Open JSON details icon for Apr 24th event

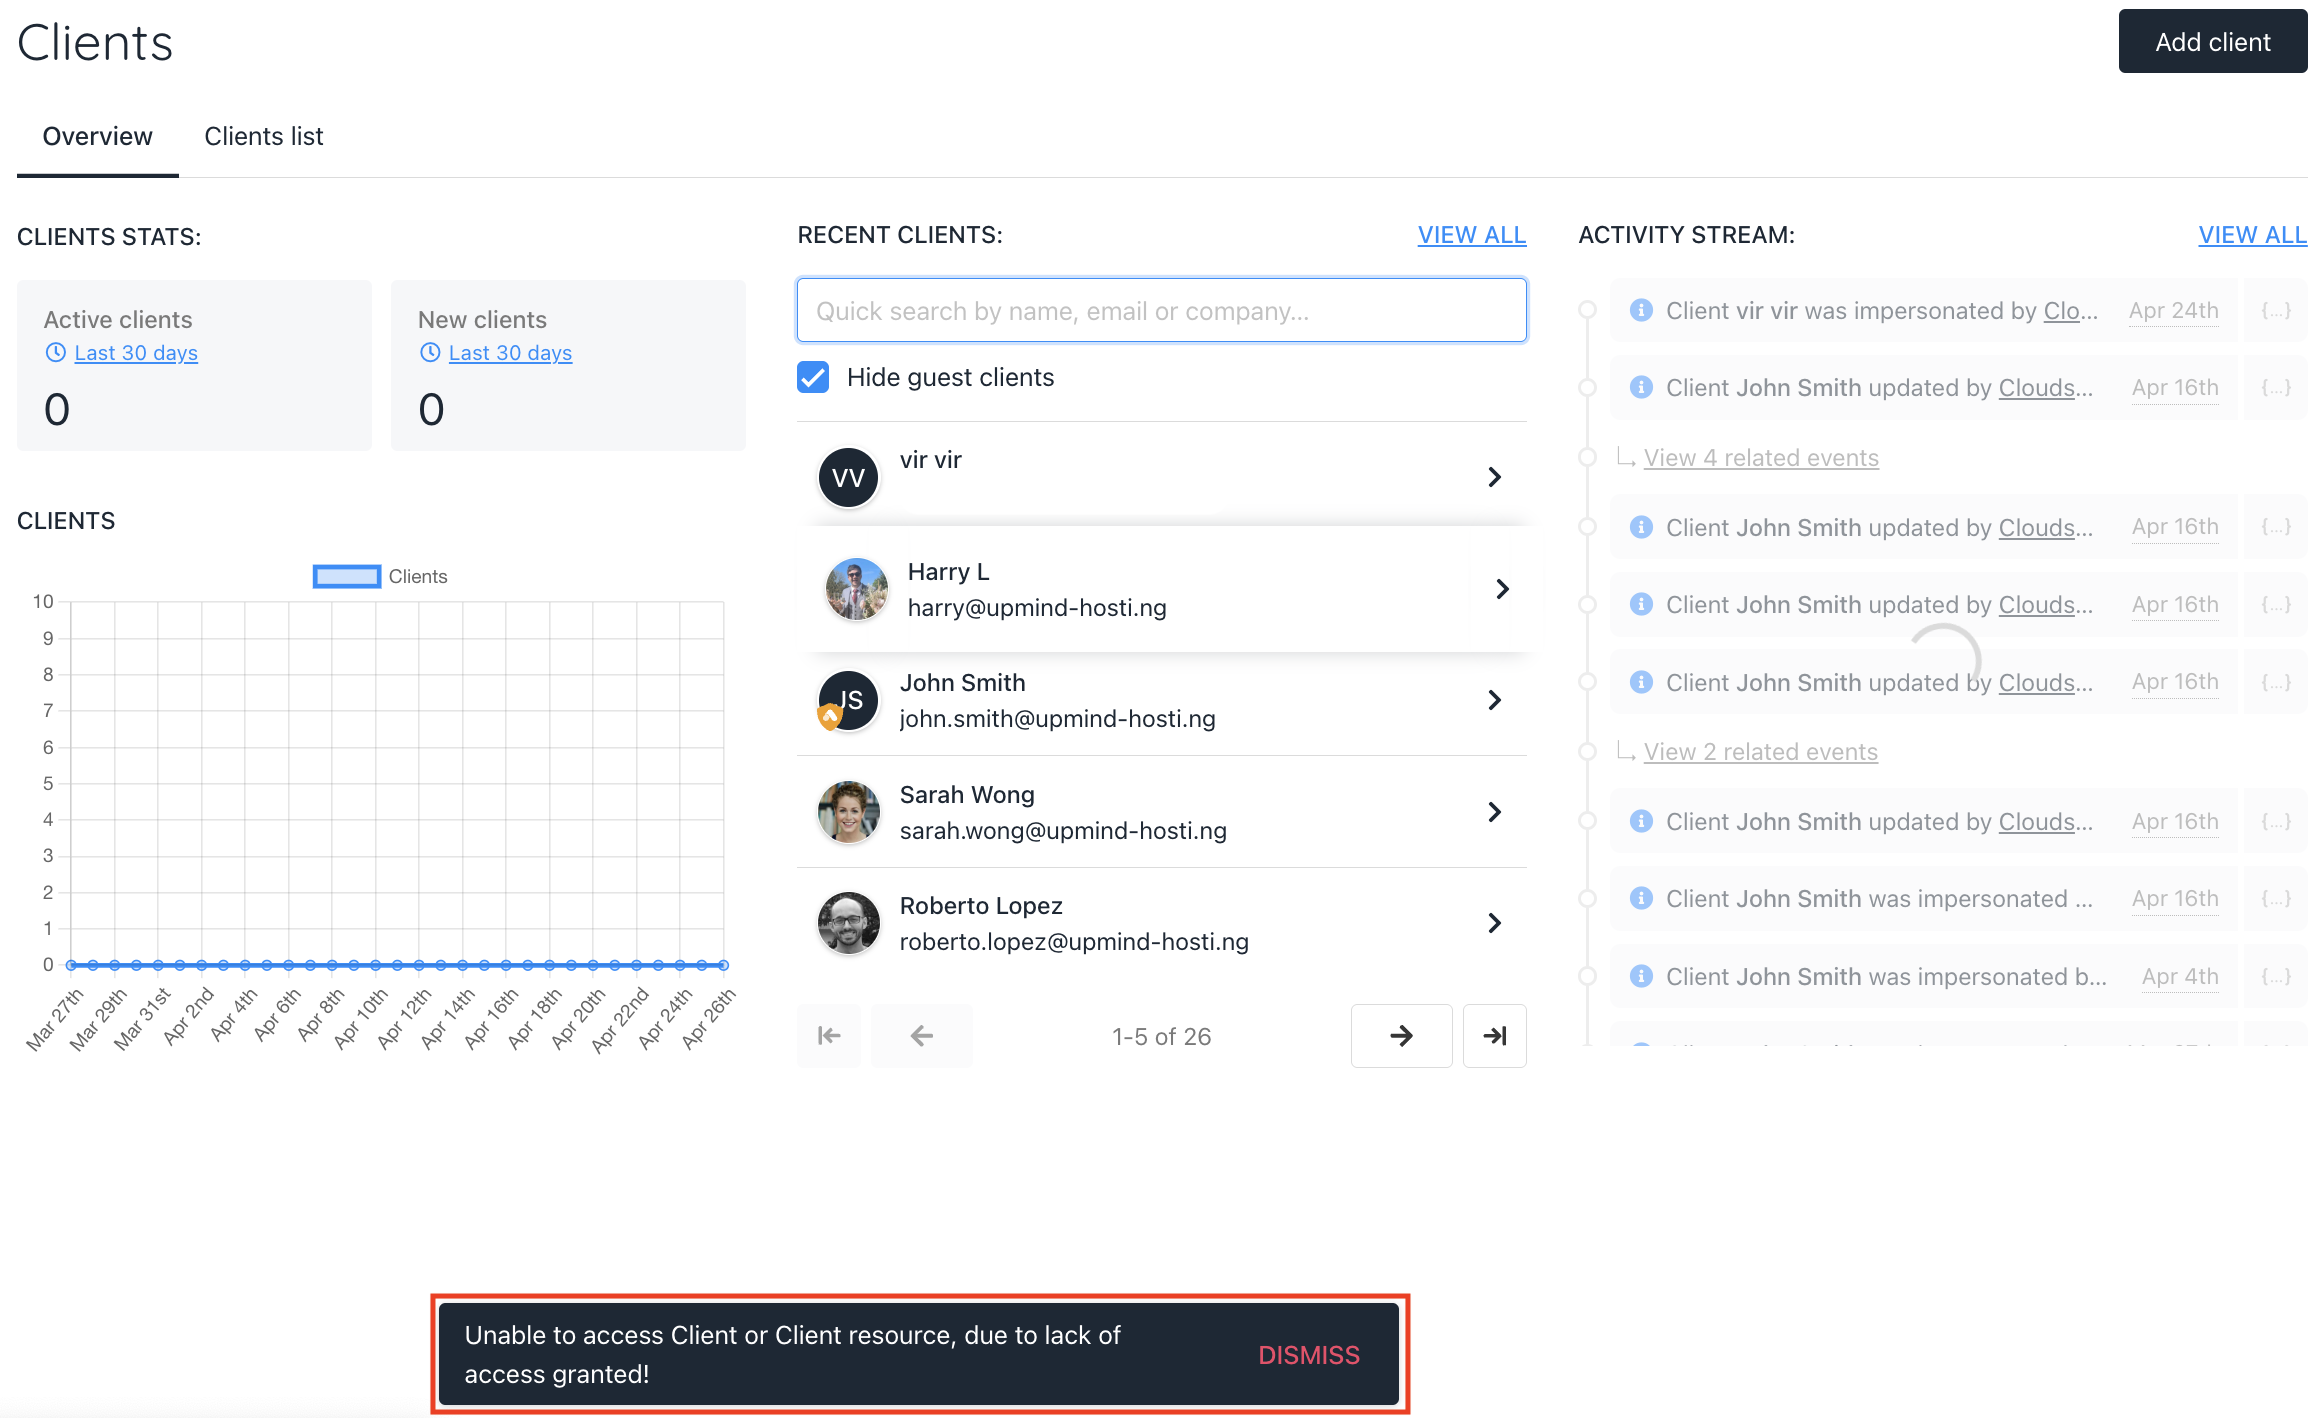pyautogui.click(x=2275, y=311)
